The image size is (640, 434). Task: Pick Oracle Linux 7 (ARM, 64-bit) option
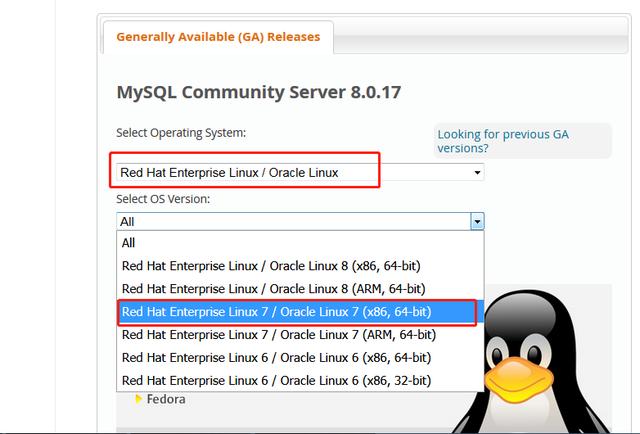coord(300,335)
